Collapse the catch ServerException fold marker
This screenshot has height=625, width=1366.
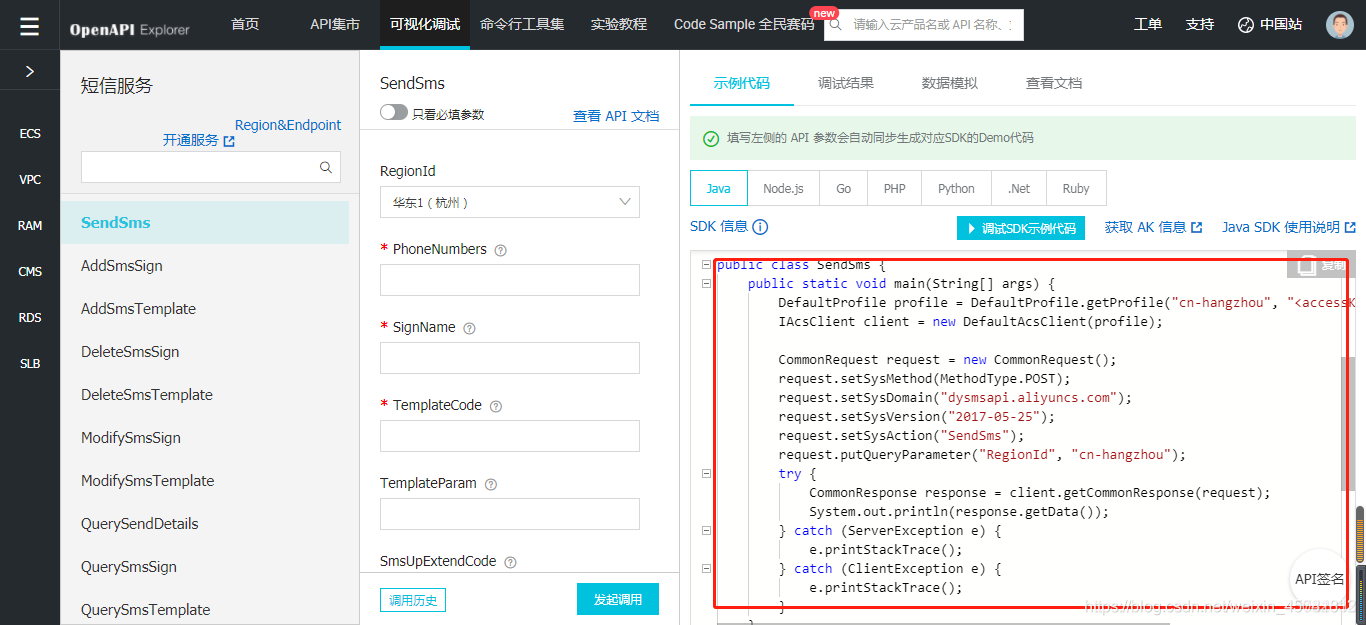point(706,531)
